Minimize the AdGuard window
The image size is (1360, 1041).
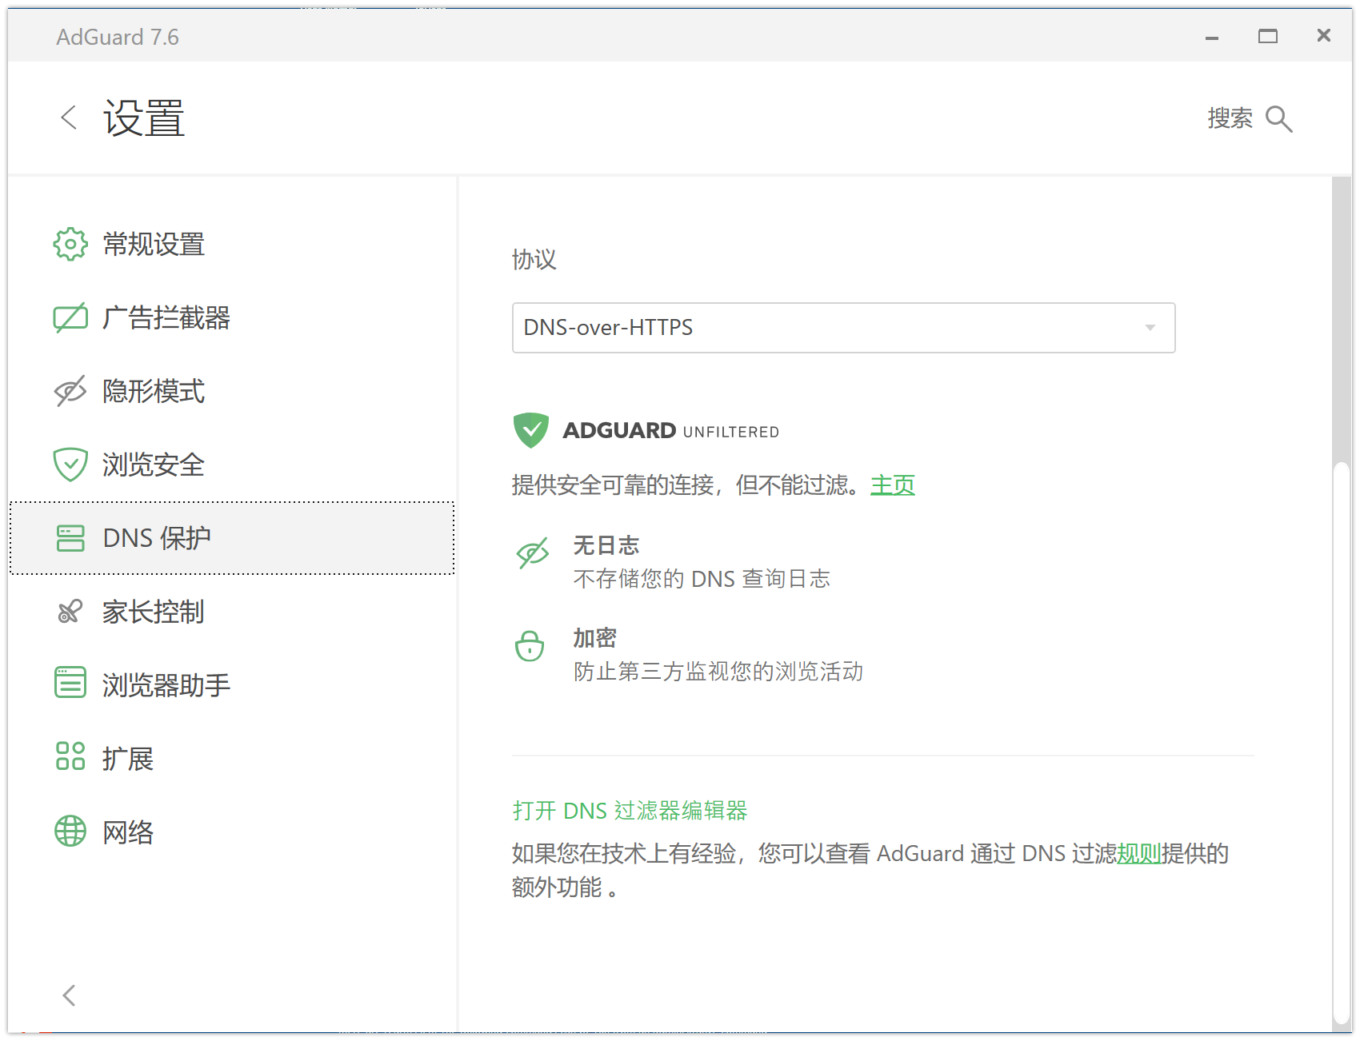pyautogui.click(x=1212, y=37)
